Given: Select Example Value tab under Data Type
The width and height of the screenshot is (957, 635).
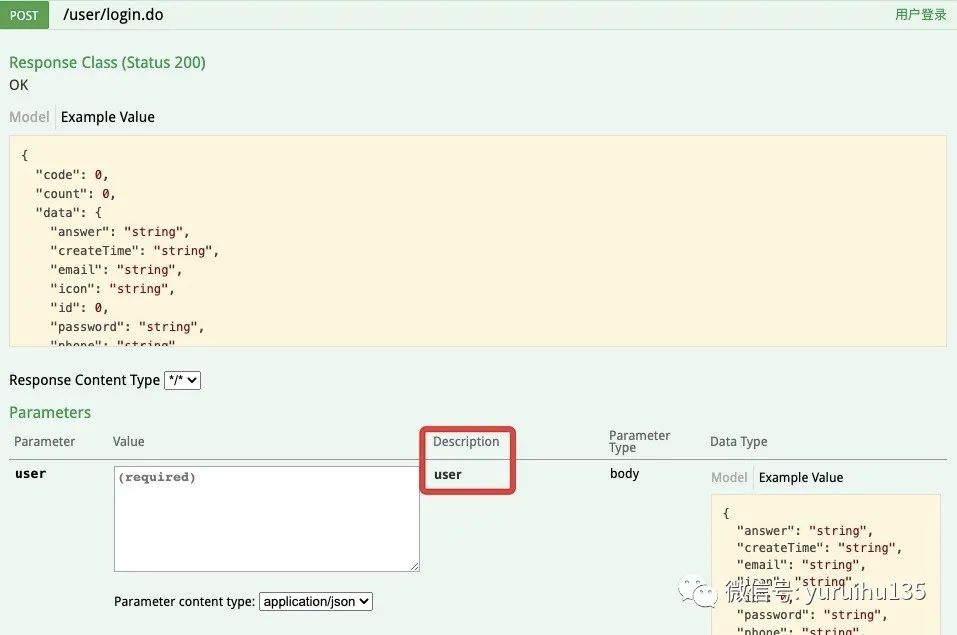Looking at the screenshot, I should tap(801, 477).
